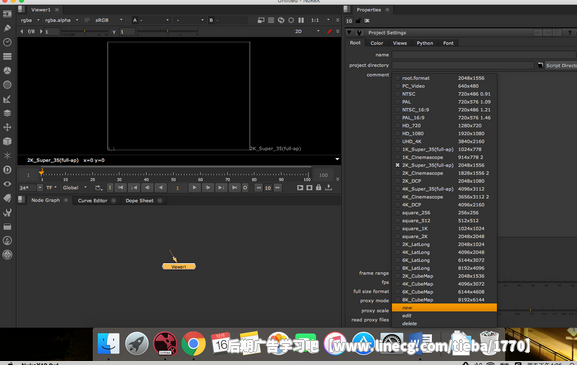Open the Filter nodes toolbar menu

(7, 85)
